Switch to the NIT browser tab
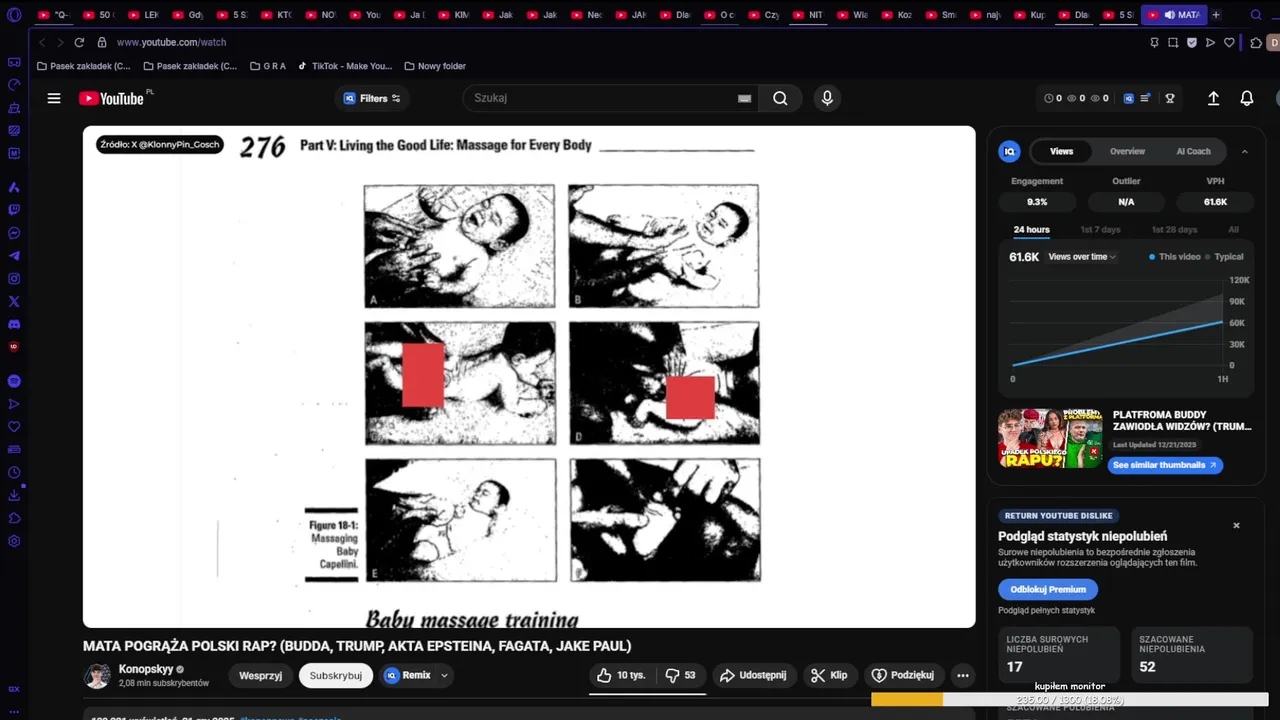The height and width of the screenshot is (720, 1280). click(x=808, y=15)
